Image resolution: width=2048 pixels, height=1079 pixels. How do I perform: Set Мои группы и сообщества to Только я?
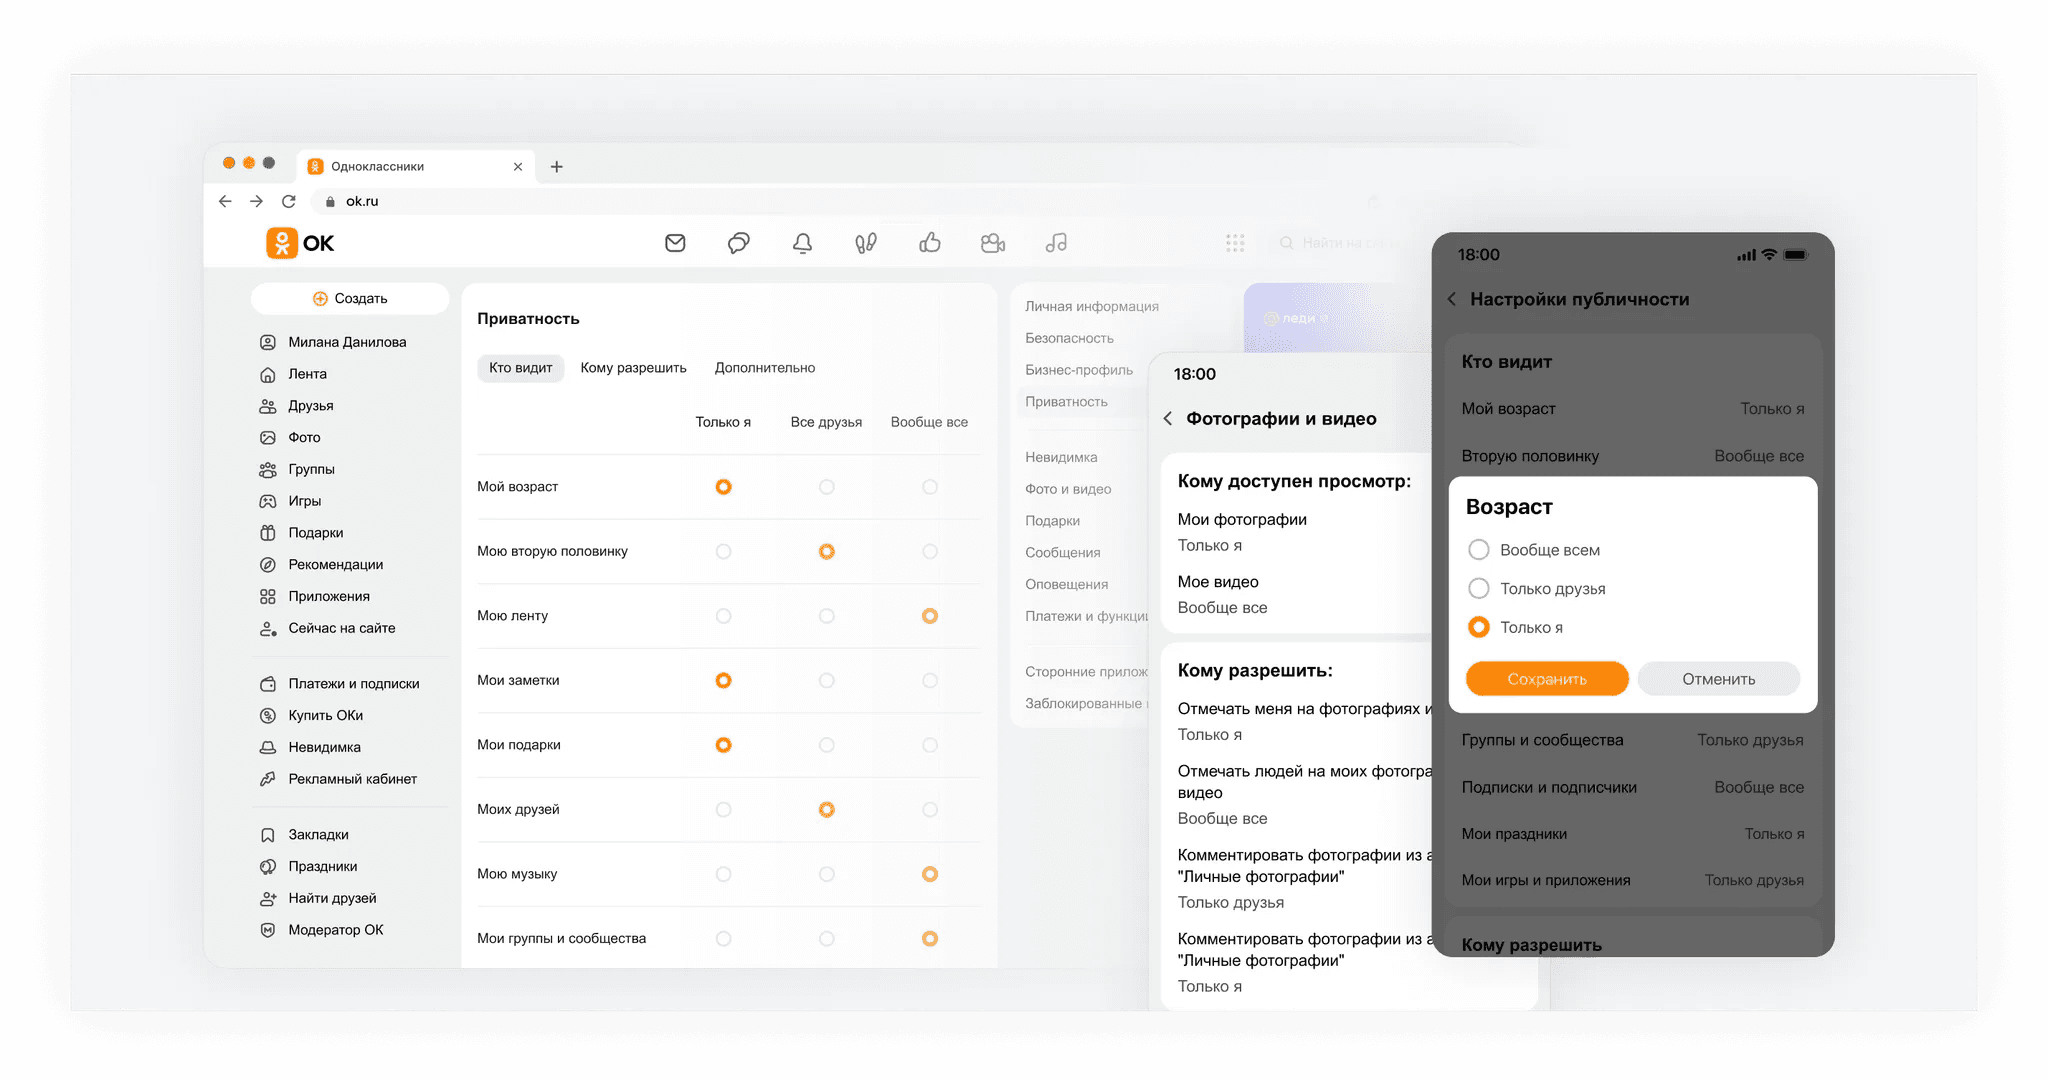724,939
